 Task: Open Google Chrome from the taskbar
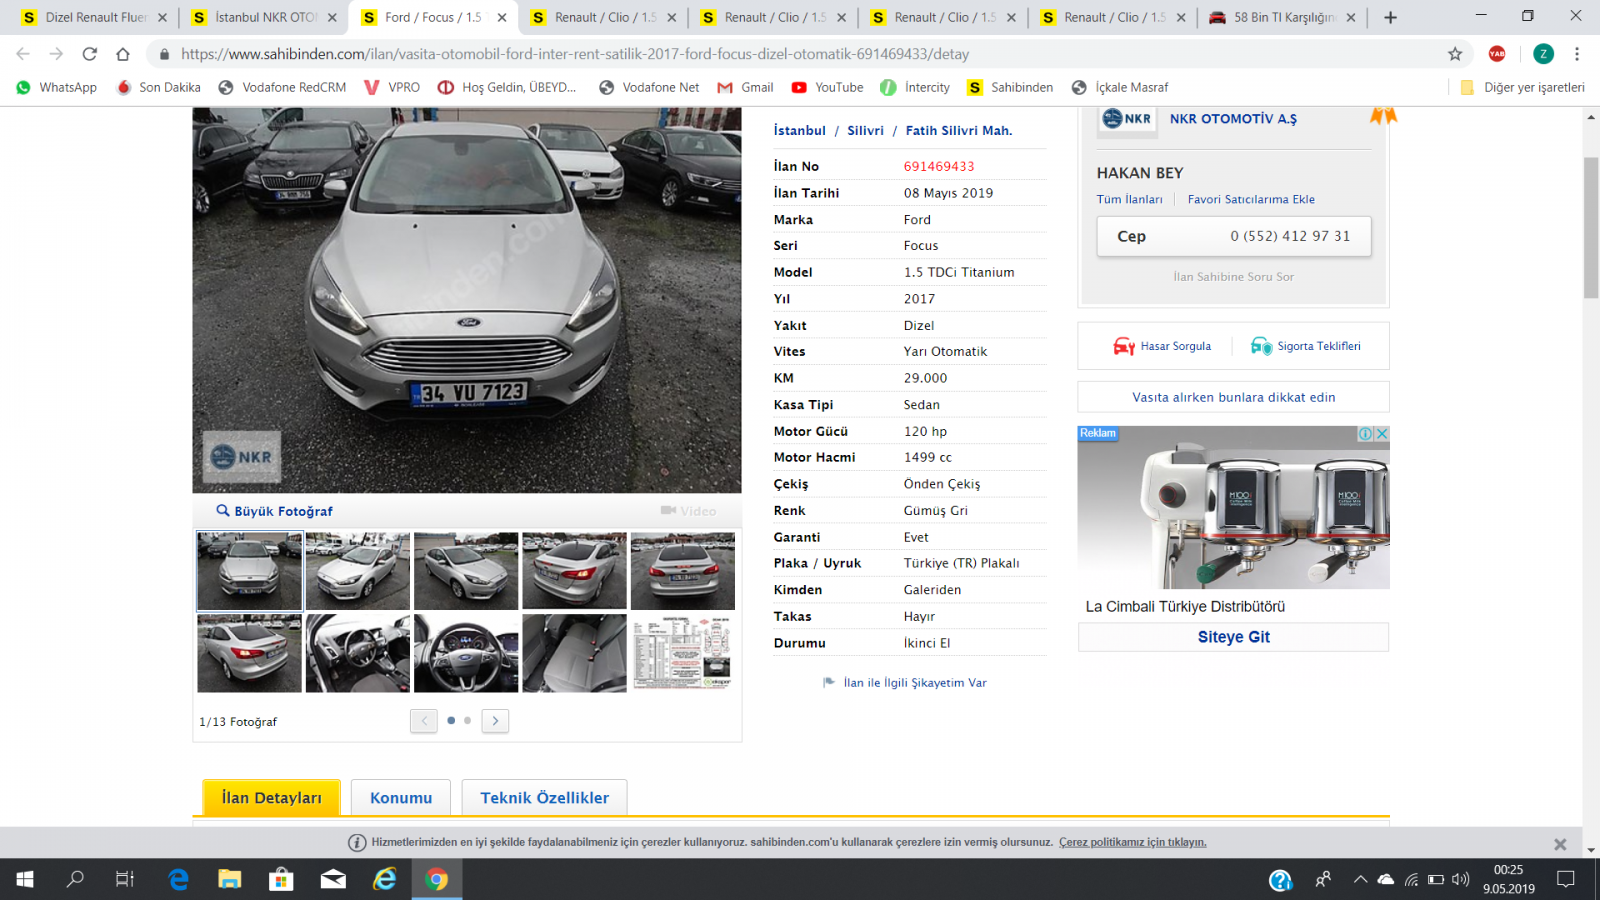pos(436,879)
